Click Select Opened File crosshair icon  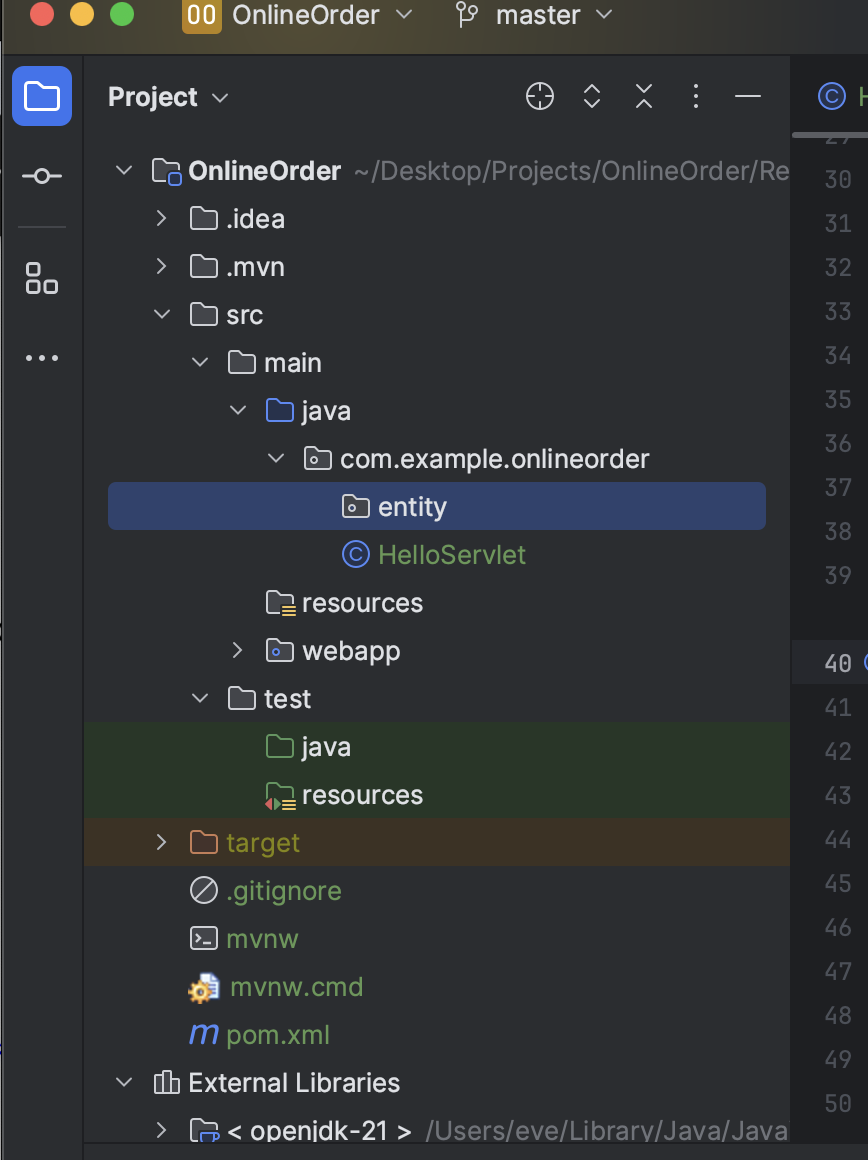click(x=539, y=96)
